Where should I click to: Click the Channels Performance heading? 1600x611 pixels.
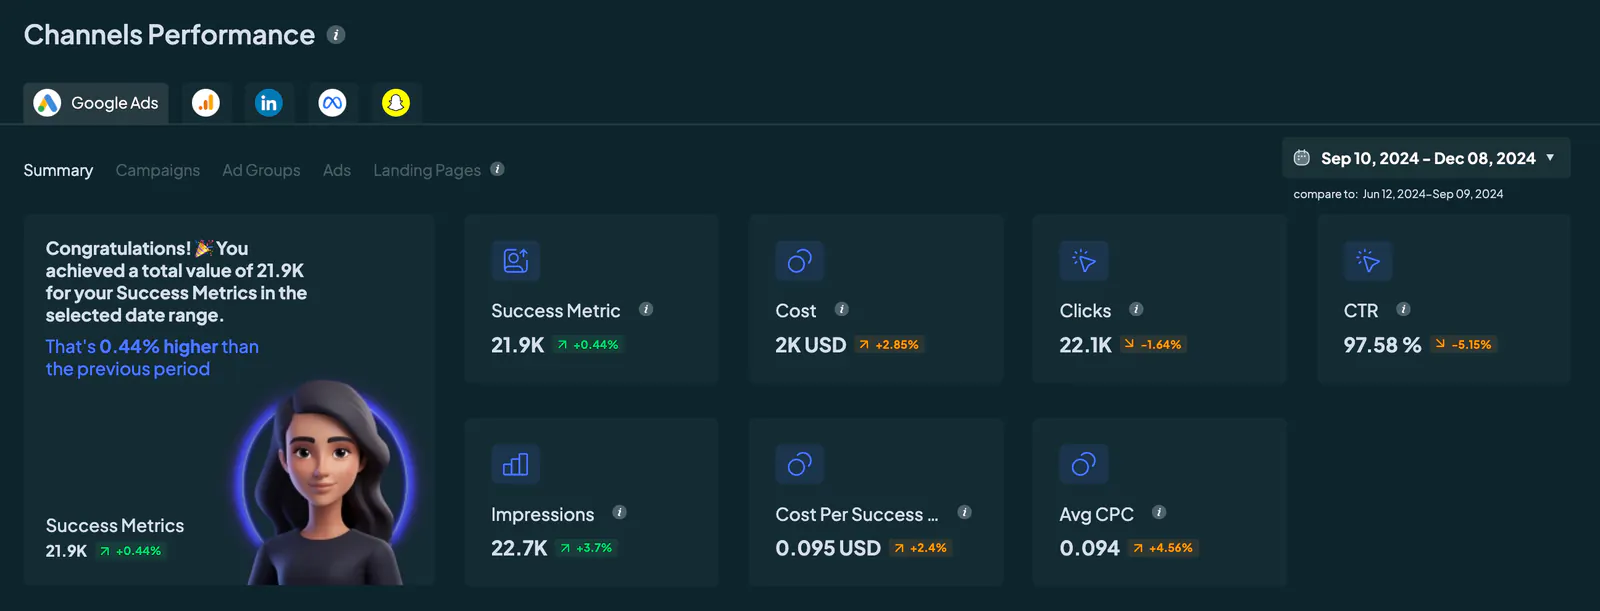click(x=169, y=35)
